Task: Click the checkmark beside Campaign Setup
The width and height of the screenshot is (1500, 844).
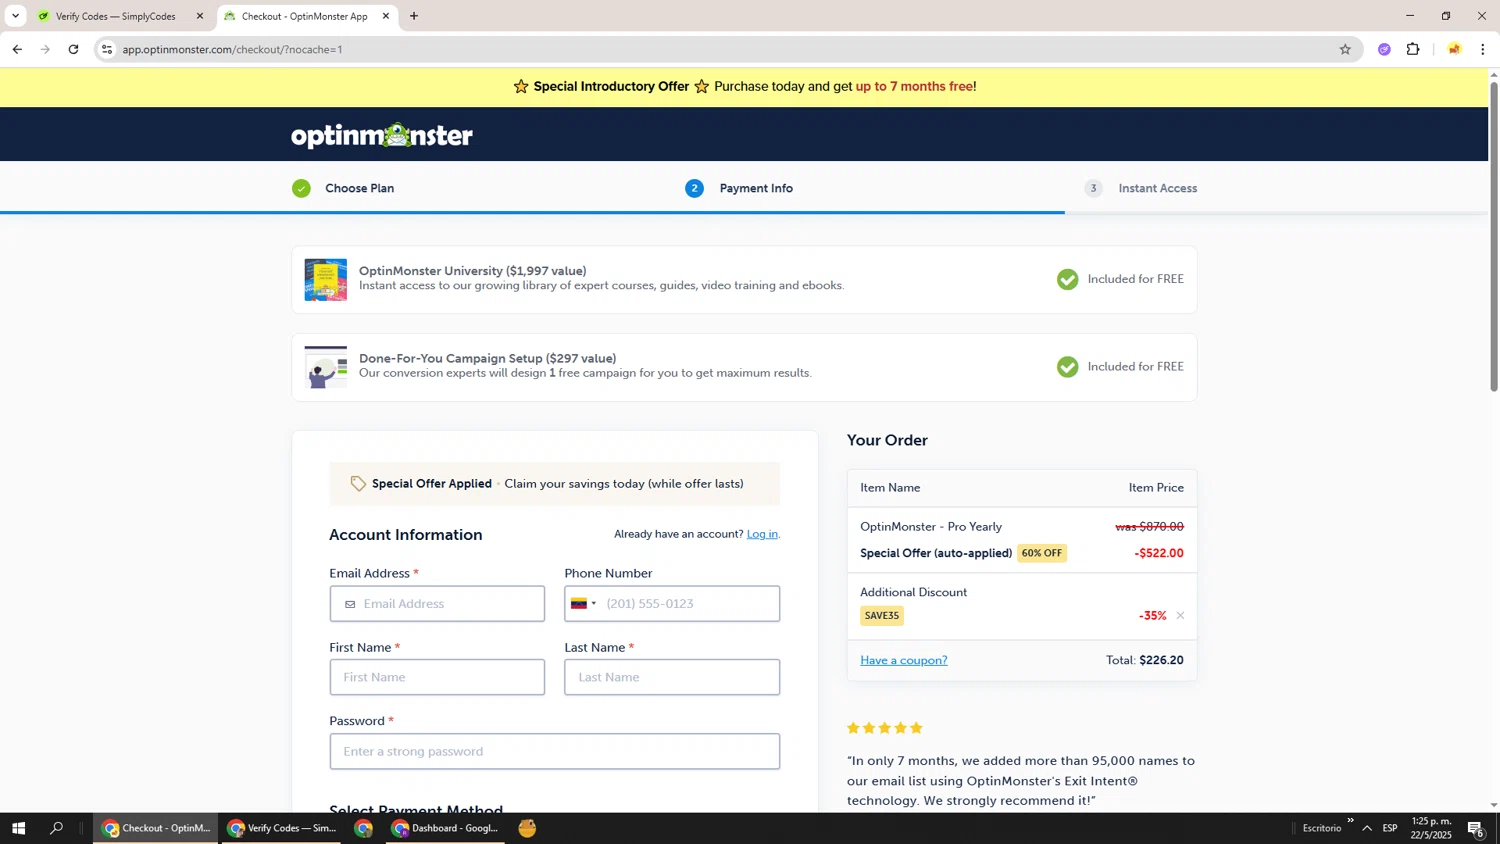Action: [1068, 367]
